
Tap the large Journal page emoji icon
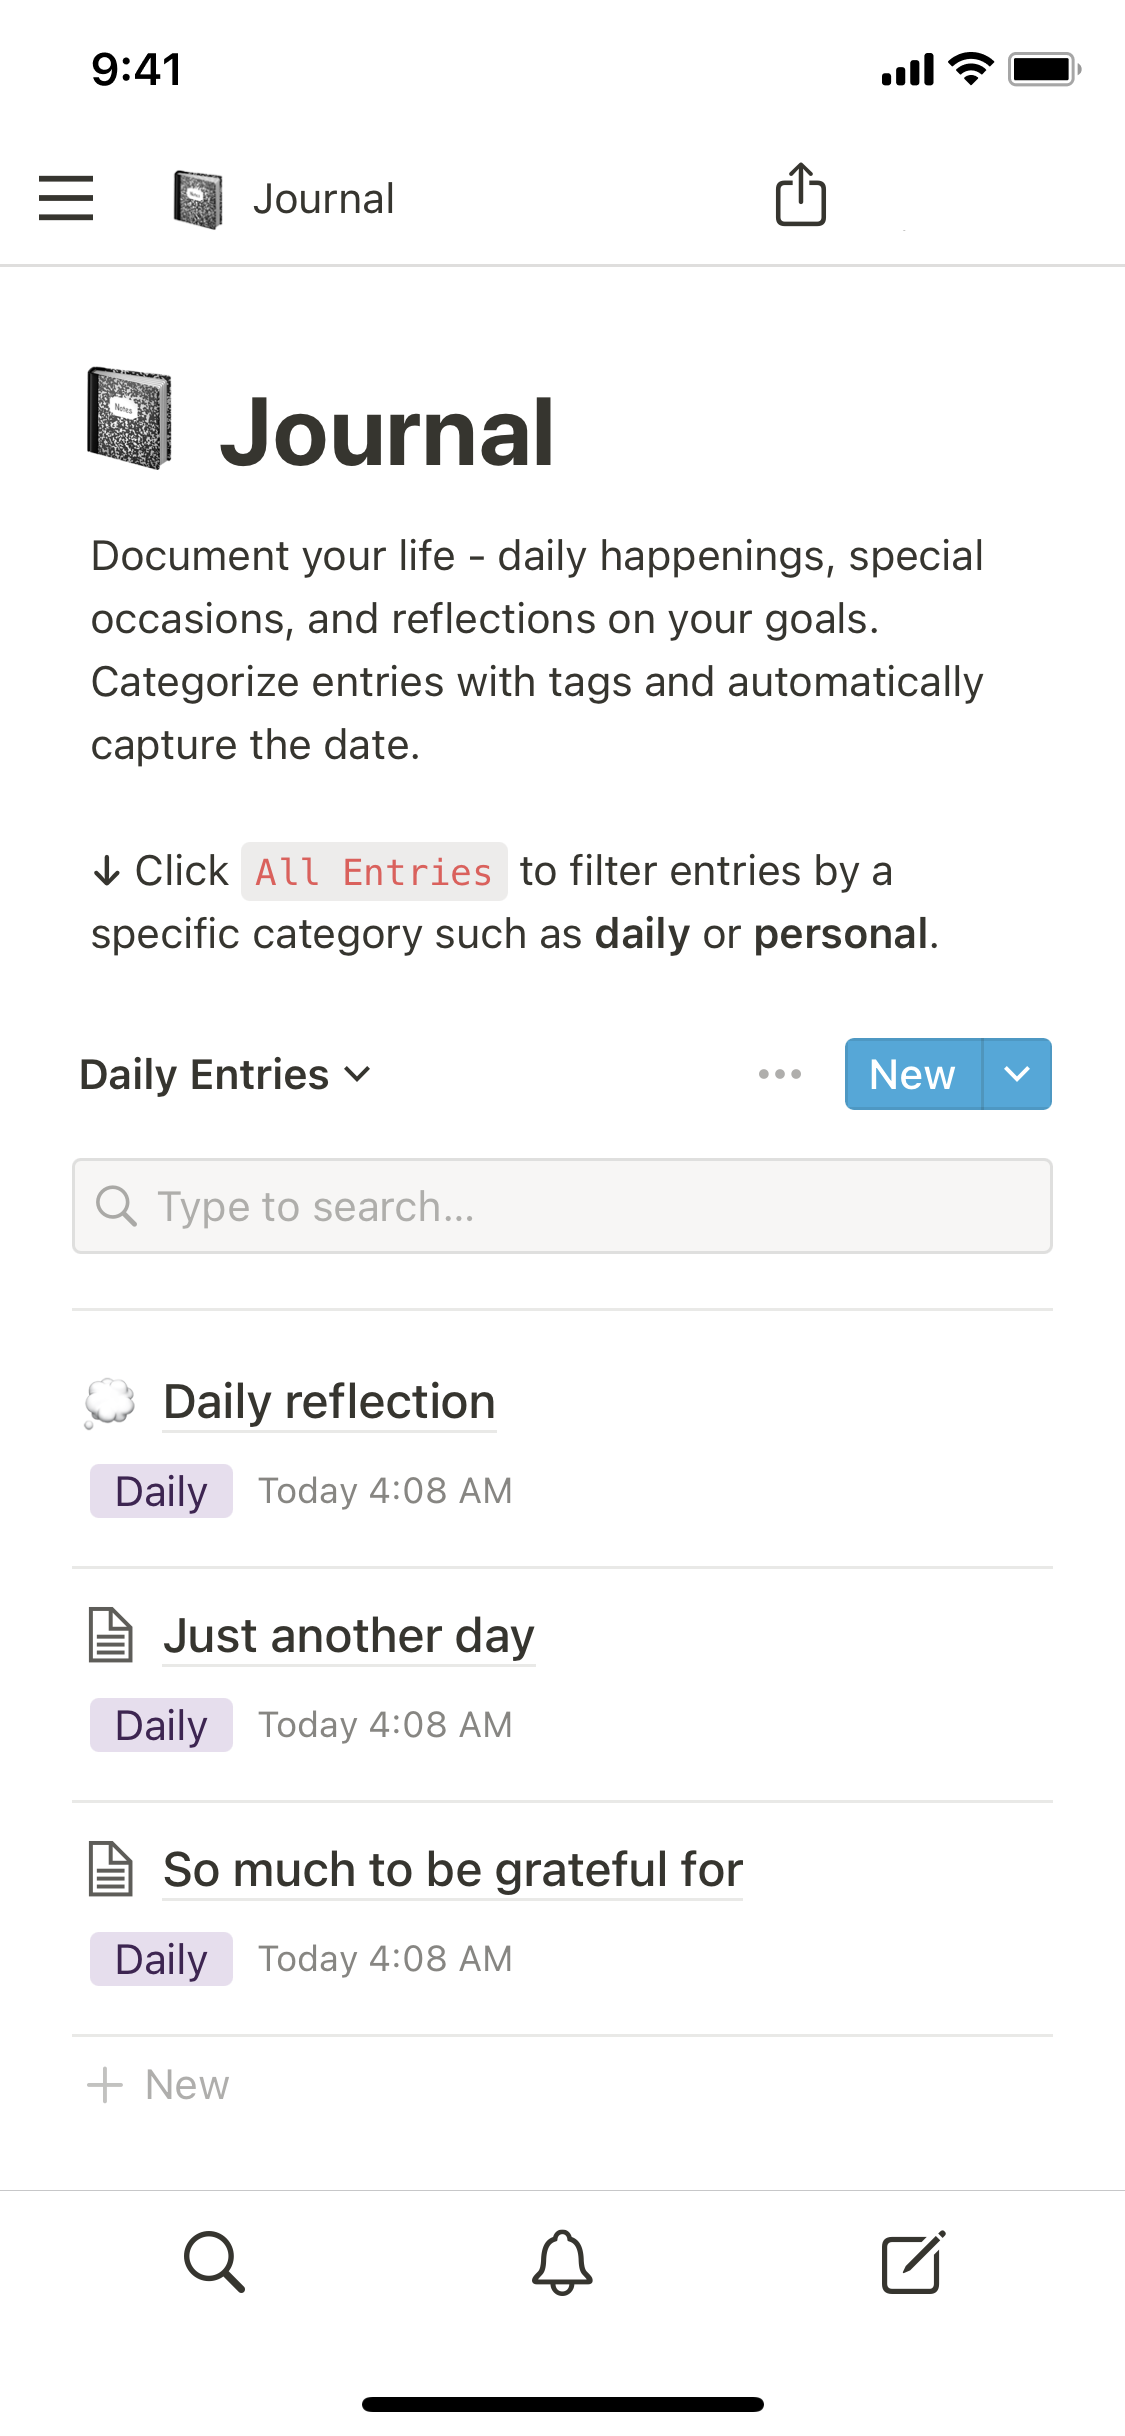point(130,419)
